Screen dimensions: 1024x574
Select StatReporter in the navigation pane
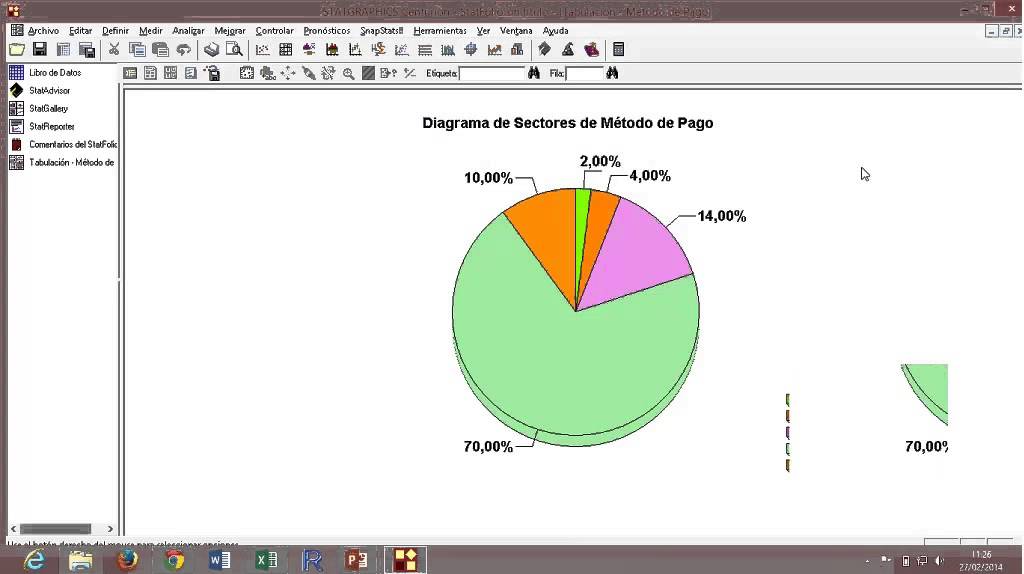tap(52, 127)
